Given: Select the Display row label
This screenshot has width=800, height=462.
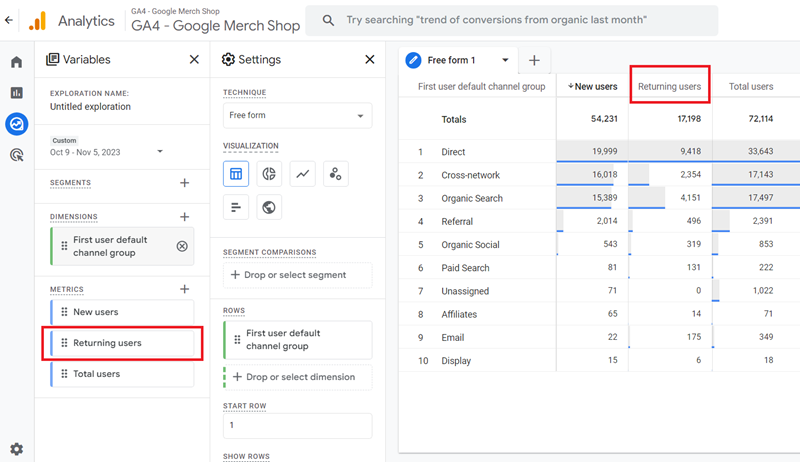Looking at the screenshot, I should 456,361.
